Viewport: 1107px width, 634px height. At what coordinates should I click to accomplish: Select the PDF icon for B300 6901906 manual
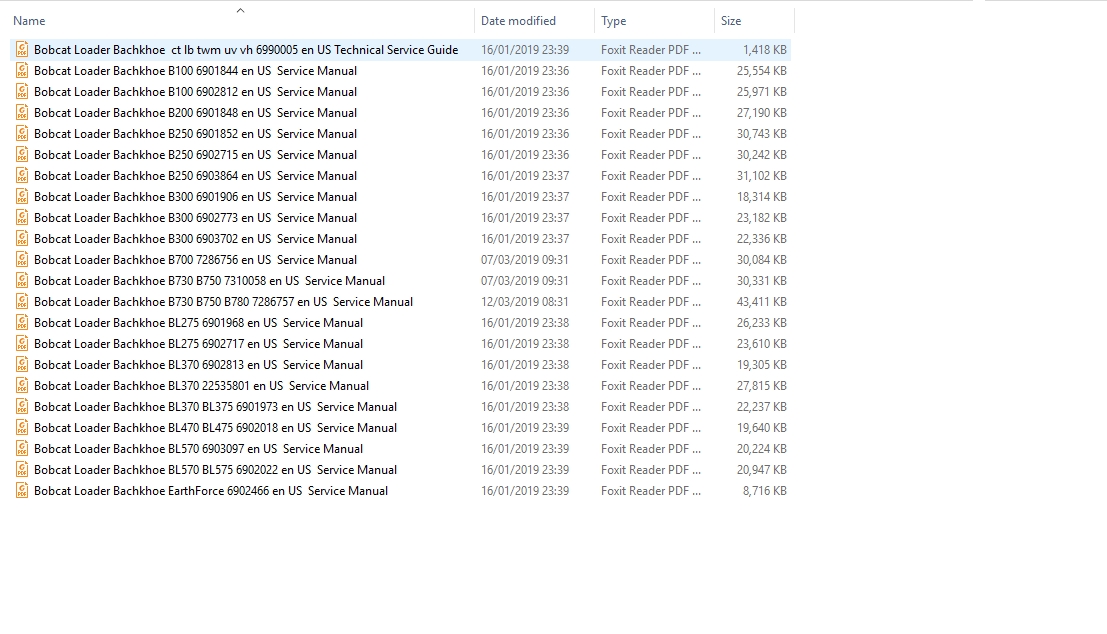(x=22, y=197)
